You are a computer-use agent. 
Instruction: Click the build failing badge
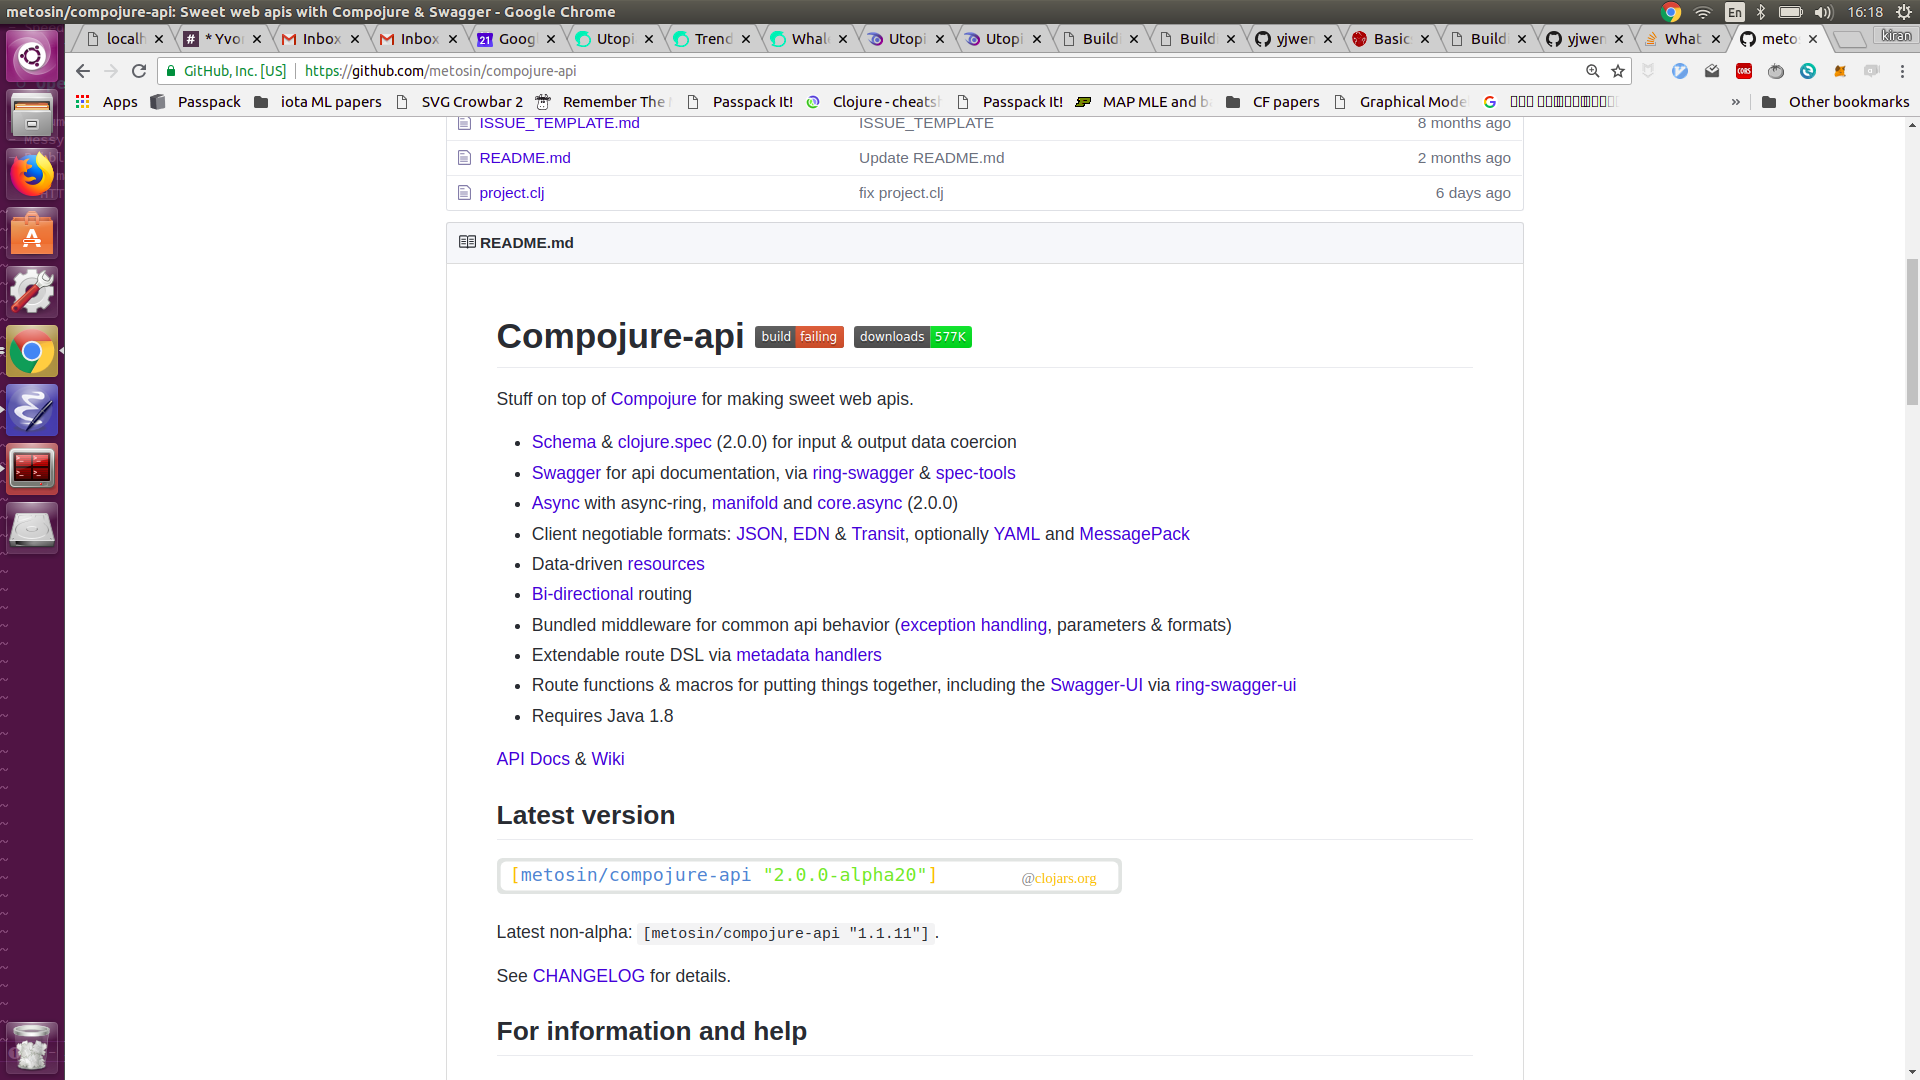tap(799, 337)
